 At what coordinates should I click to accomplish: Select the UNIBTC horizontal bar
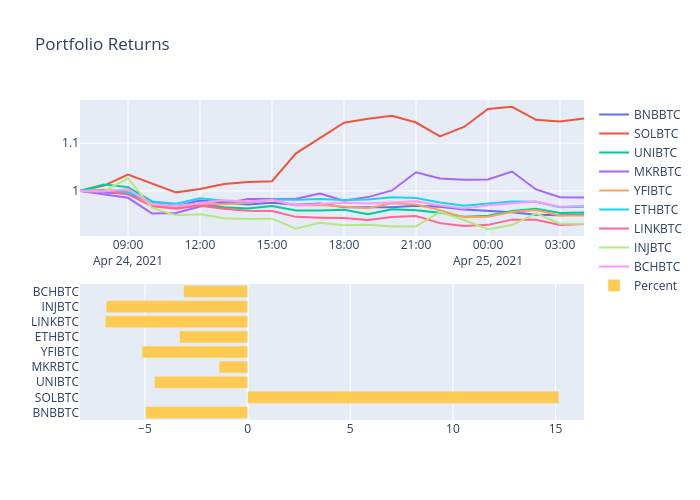point(201,382)
